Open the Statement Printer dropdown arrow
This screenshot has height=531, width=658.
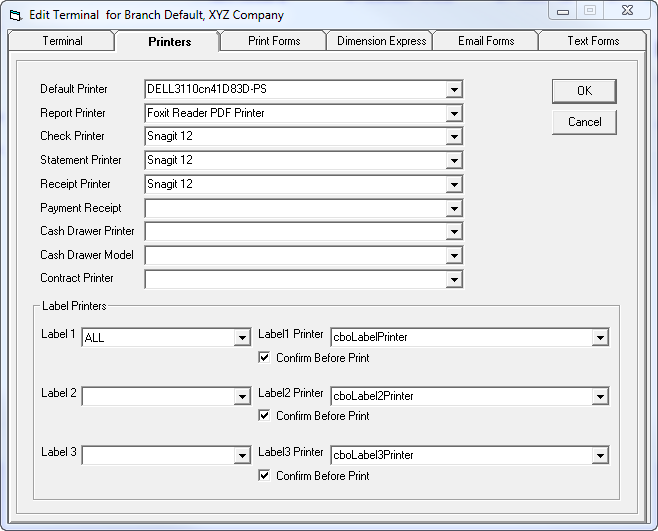[454, 160]
